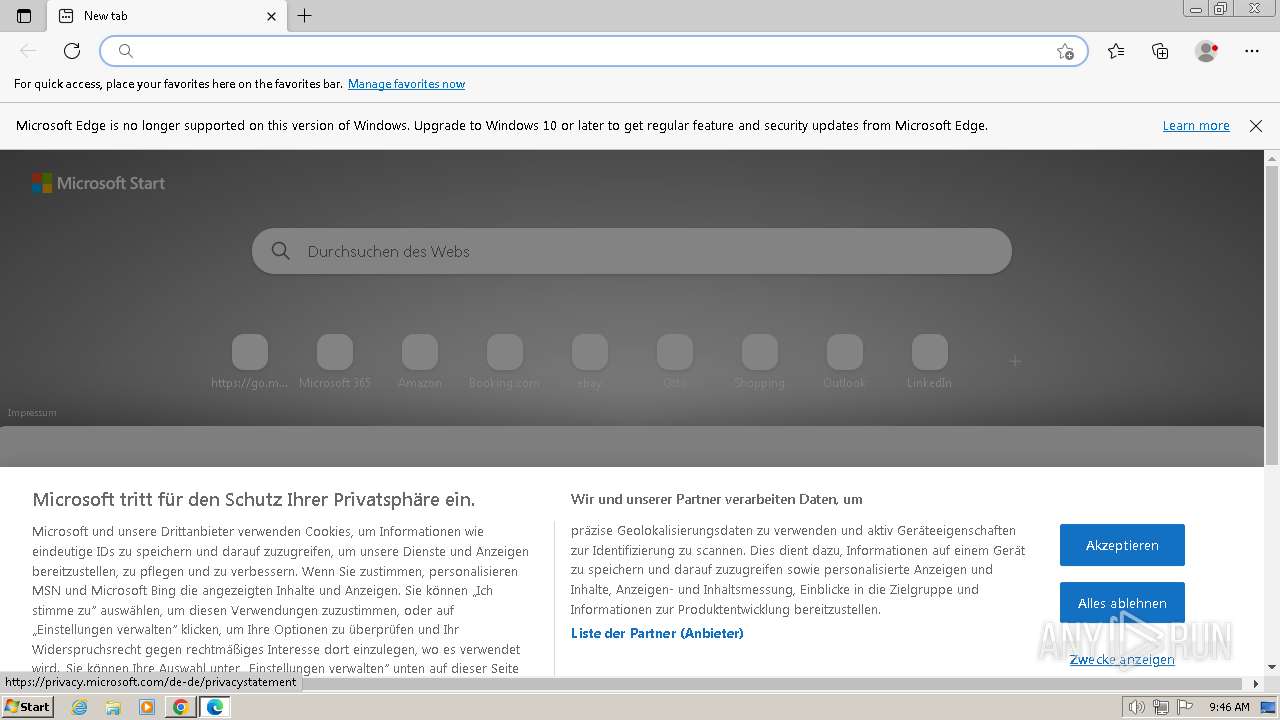Click the volume icon in system tray
Viewport: 1280px width, 720px height.
coord(1136,707)
